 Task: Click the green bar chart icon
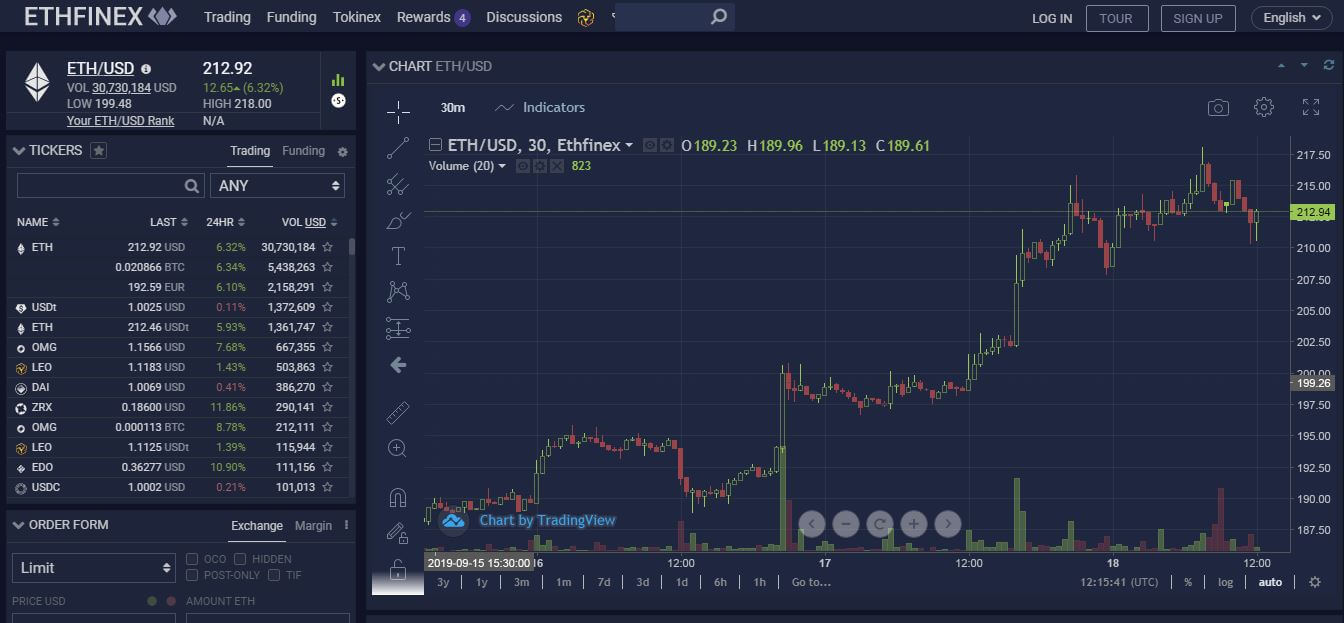pos(338,80)
